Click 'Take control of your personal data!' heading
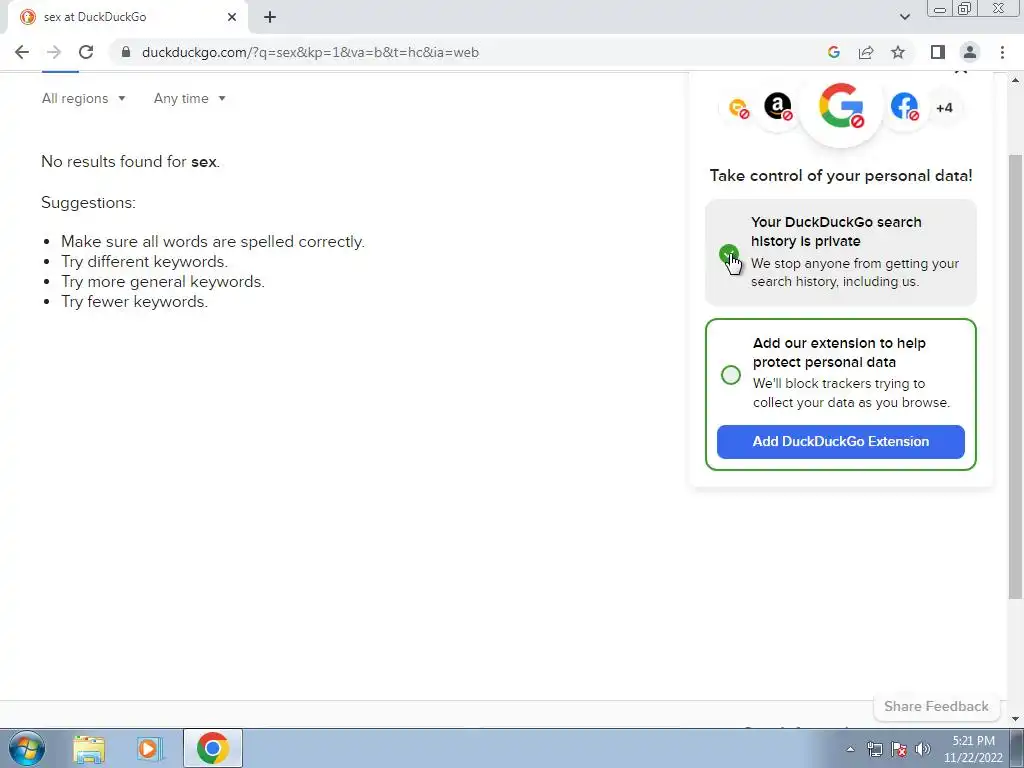Image resolution: width=1024 pixels, height=768 pixels. tap(840, 176)
